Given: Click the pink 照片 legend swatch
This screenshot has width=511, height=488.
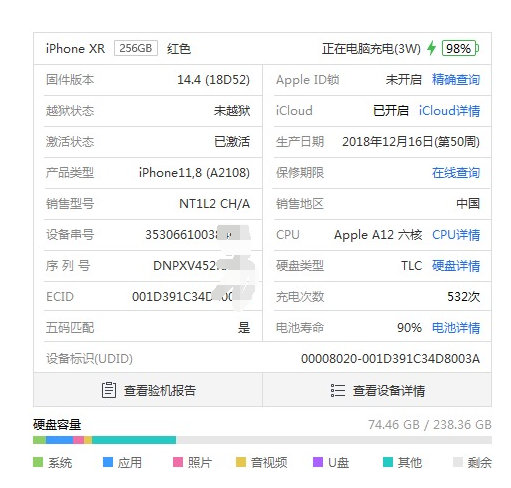Looking at the screenshot, I should click(178, 462).
